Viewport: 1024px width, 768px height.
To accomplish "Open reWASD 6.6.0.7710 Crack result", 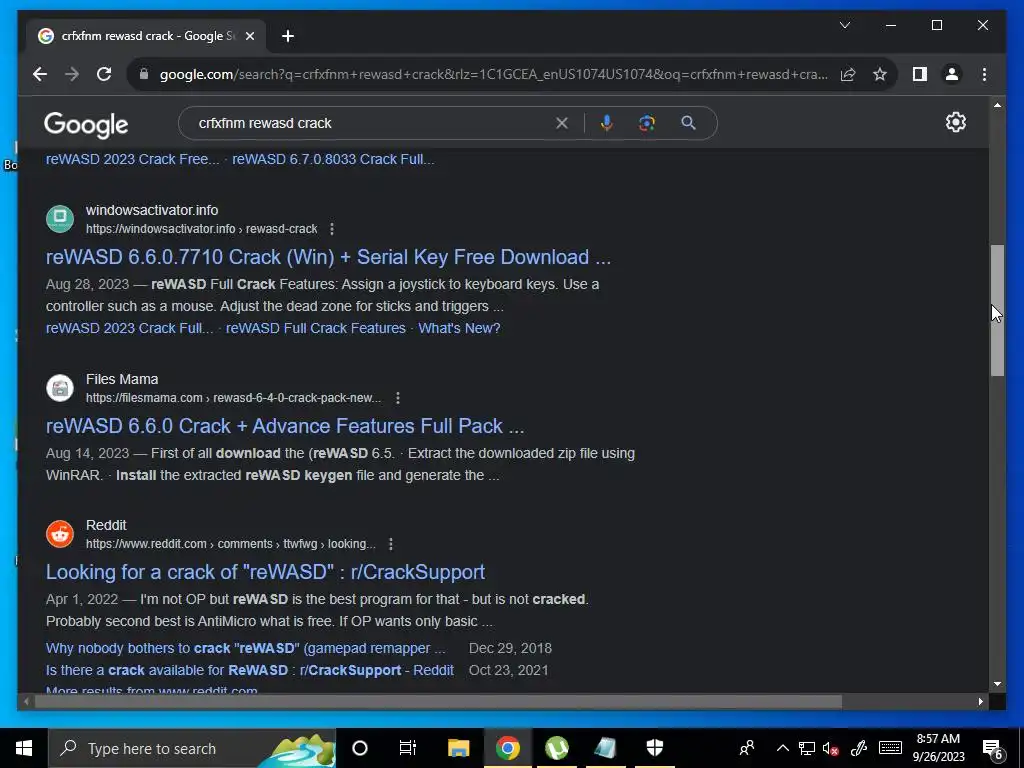I will coord(328,257).
